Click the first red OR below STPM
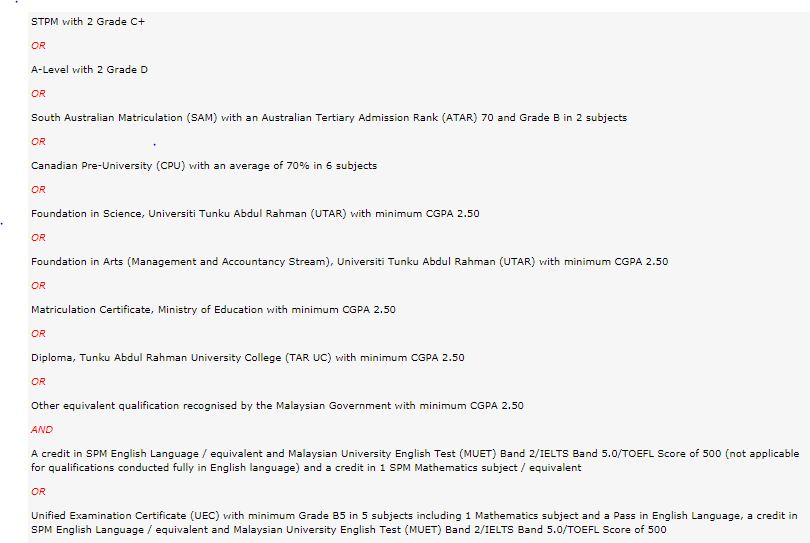This screenshot has width=810, height=543. point(38,46)
